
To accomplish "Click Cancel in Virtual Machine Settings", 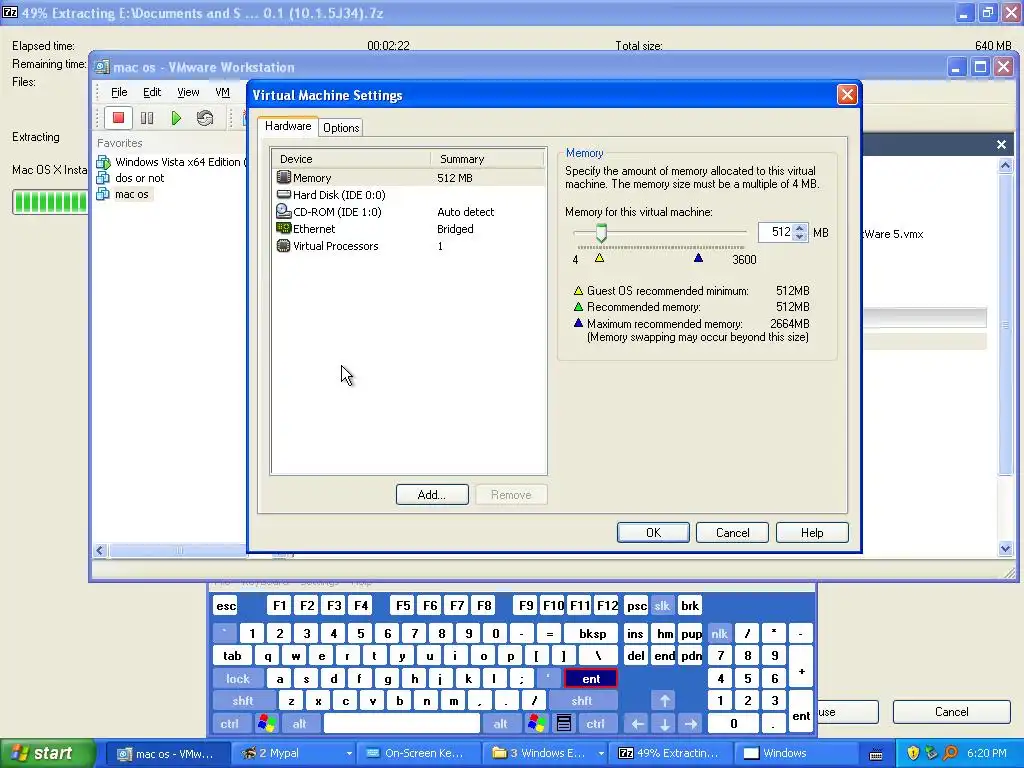I will click(x=732, y=532).
